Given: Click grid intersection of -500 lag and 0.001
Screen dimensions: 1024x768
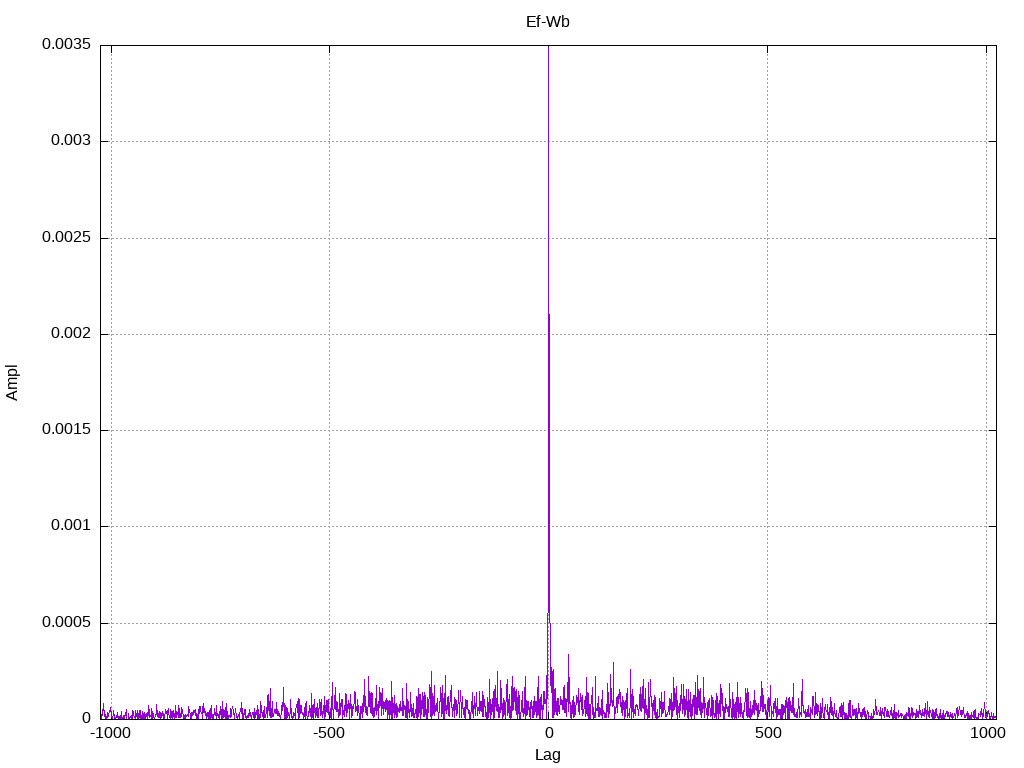Looking at the screenshot, I should pos(329,526).
